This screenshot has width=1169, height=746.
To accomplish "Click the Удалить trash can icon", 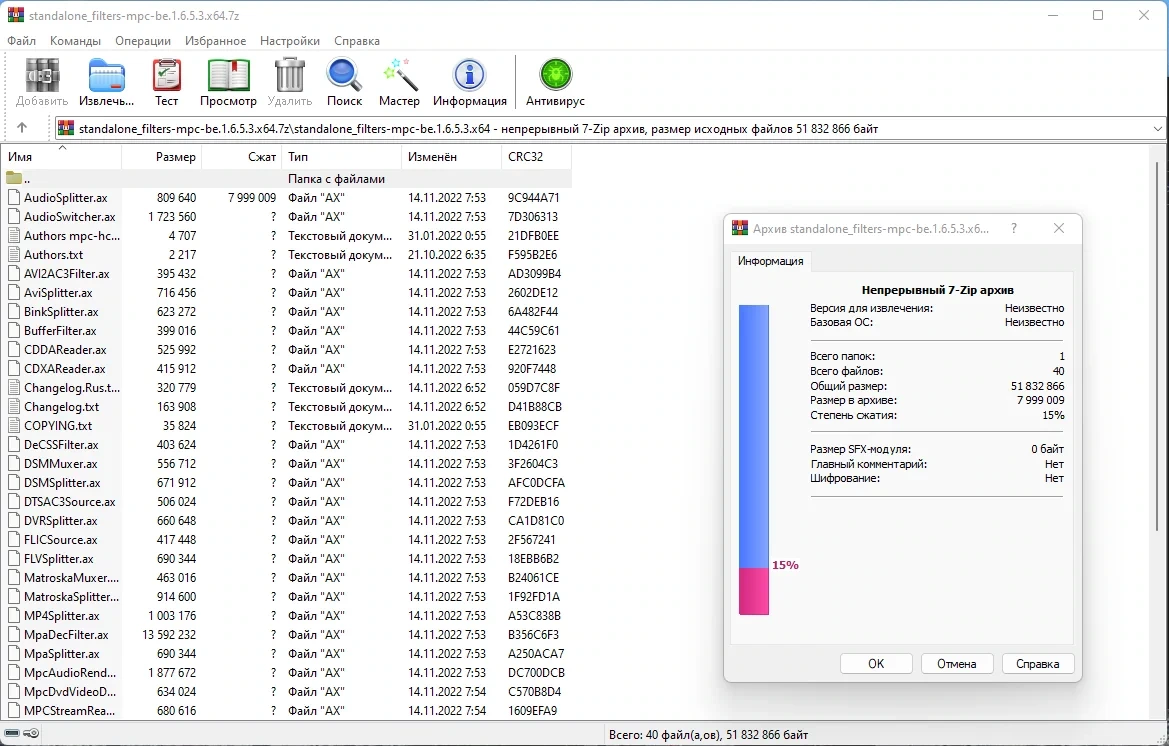I will click(x=289, y=76).
